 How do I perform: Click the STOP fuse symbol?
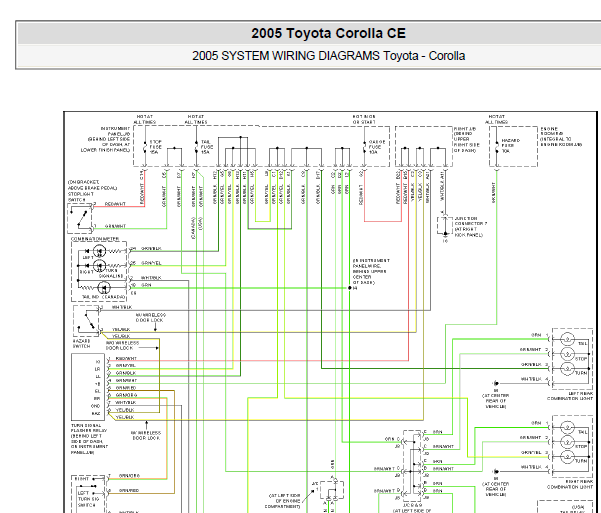(145, 147)
